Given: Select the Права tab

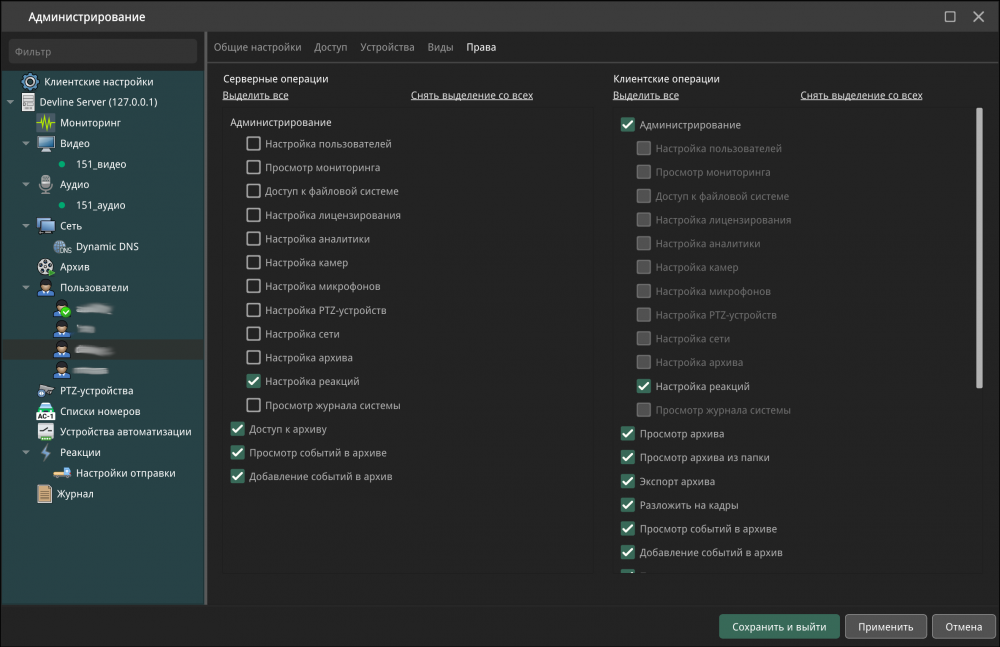Looking at the screenshot, I should [481, 47].
